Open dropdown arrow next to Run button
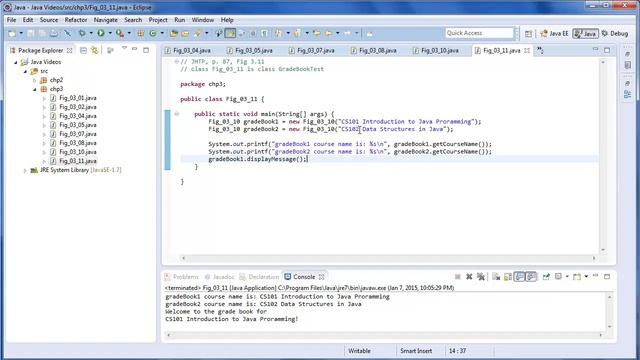640x360 pixels. pos(109,33)
